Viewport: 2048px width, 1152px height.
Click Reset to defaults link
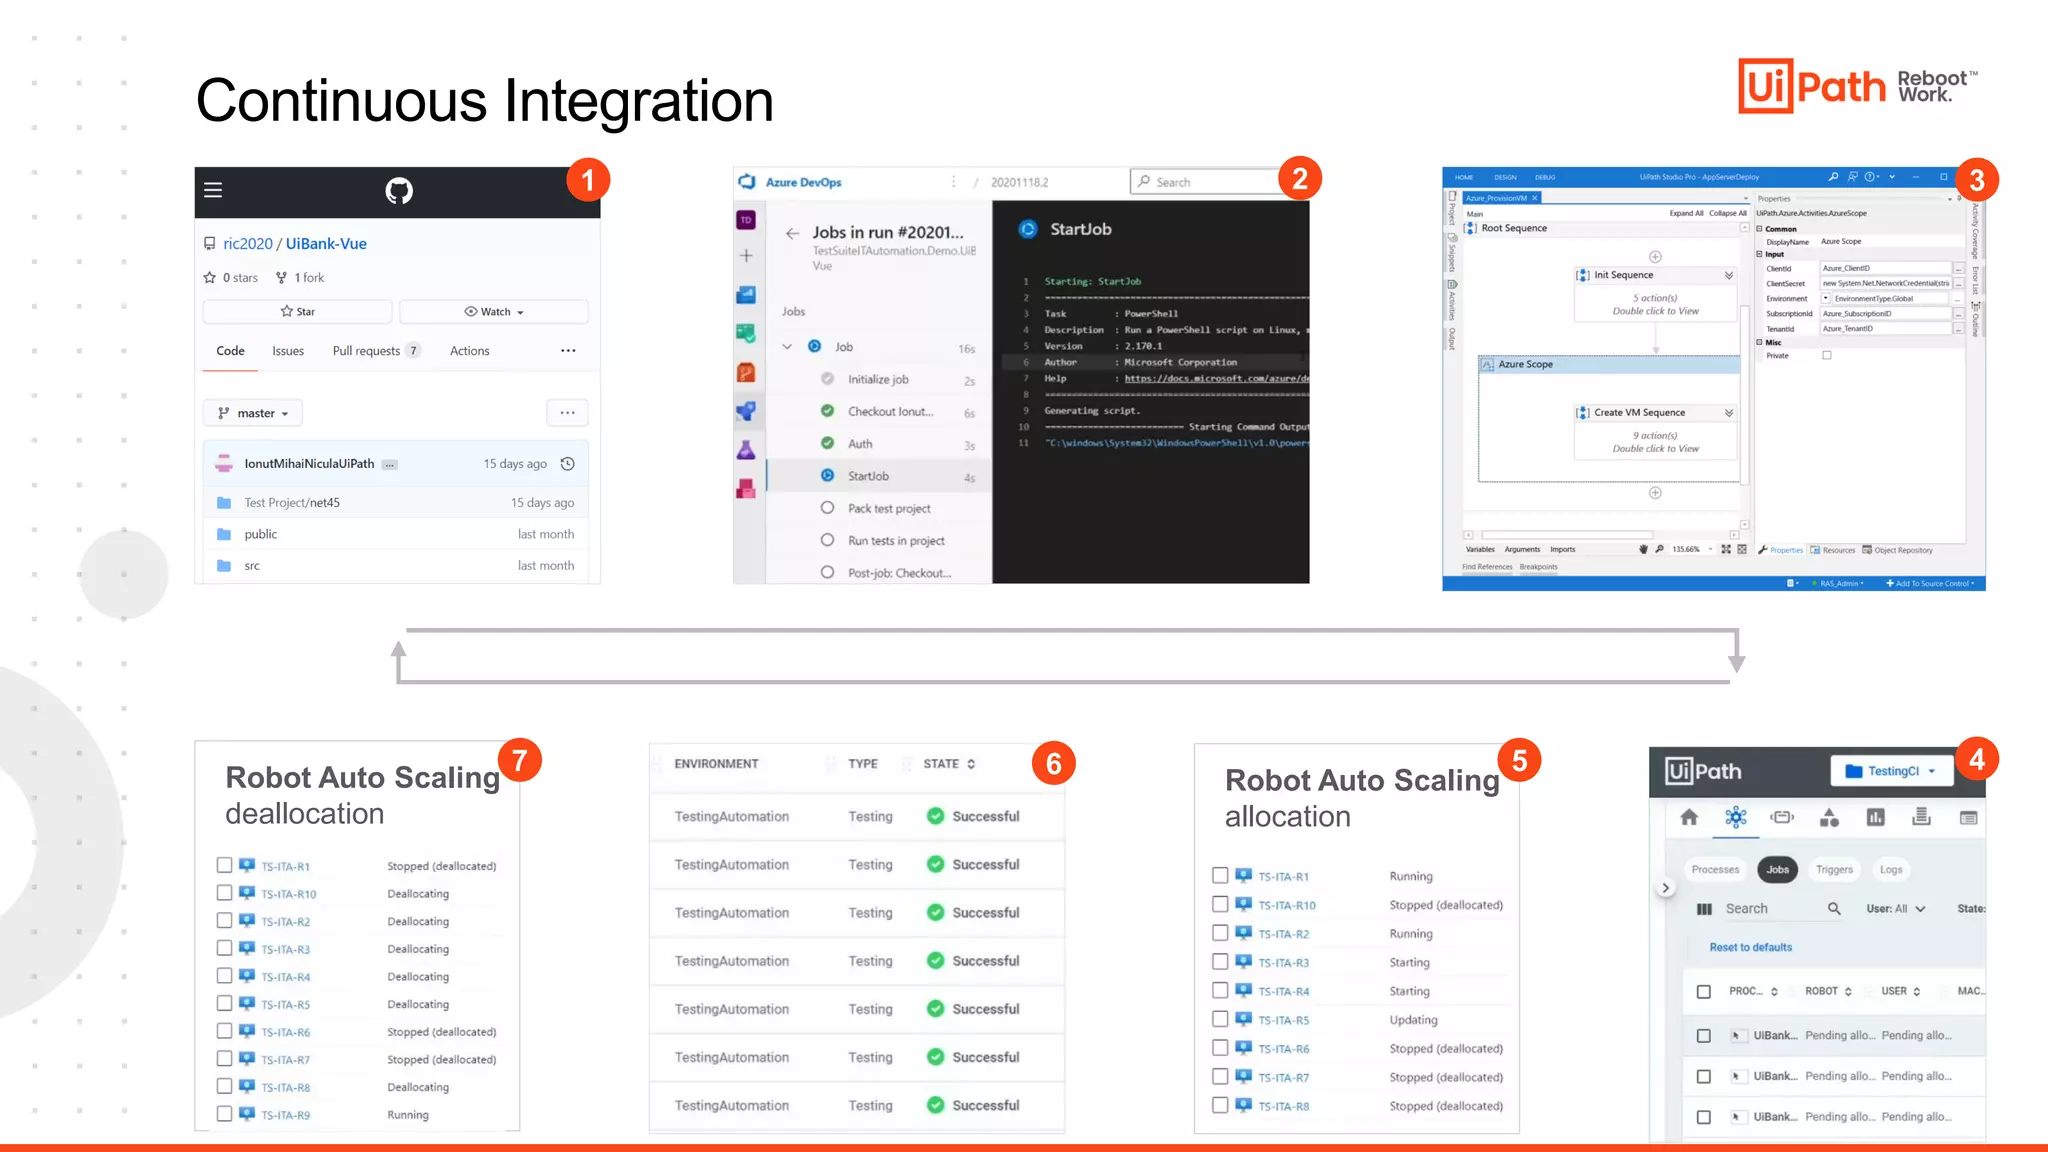click(1750, 947)
